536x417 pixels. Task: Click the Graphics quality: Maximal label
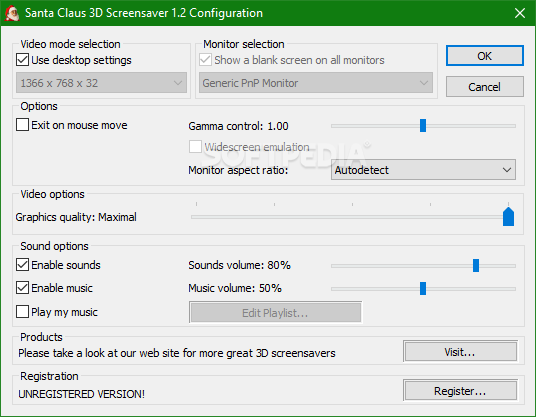click(x=76, y=217)
